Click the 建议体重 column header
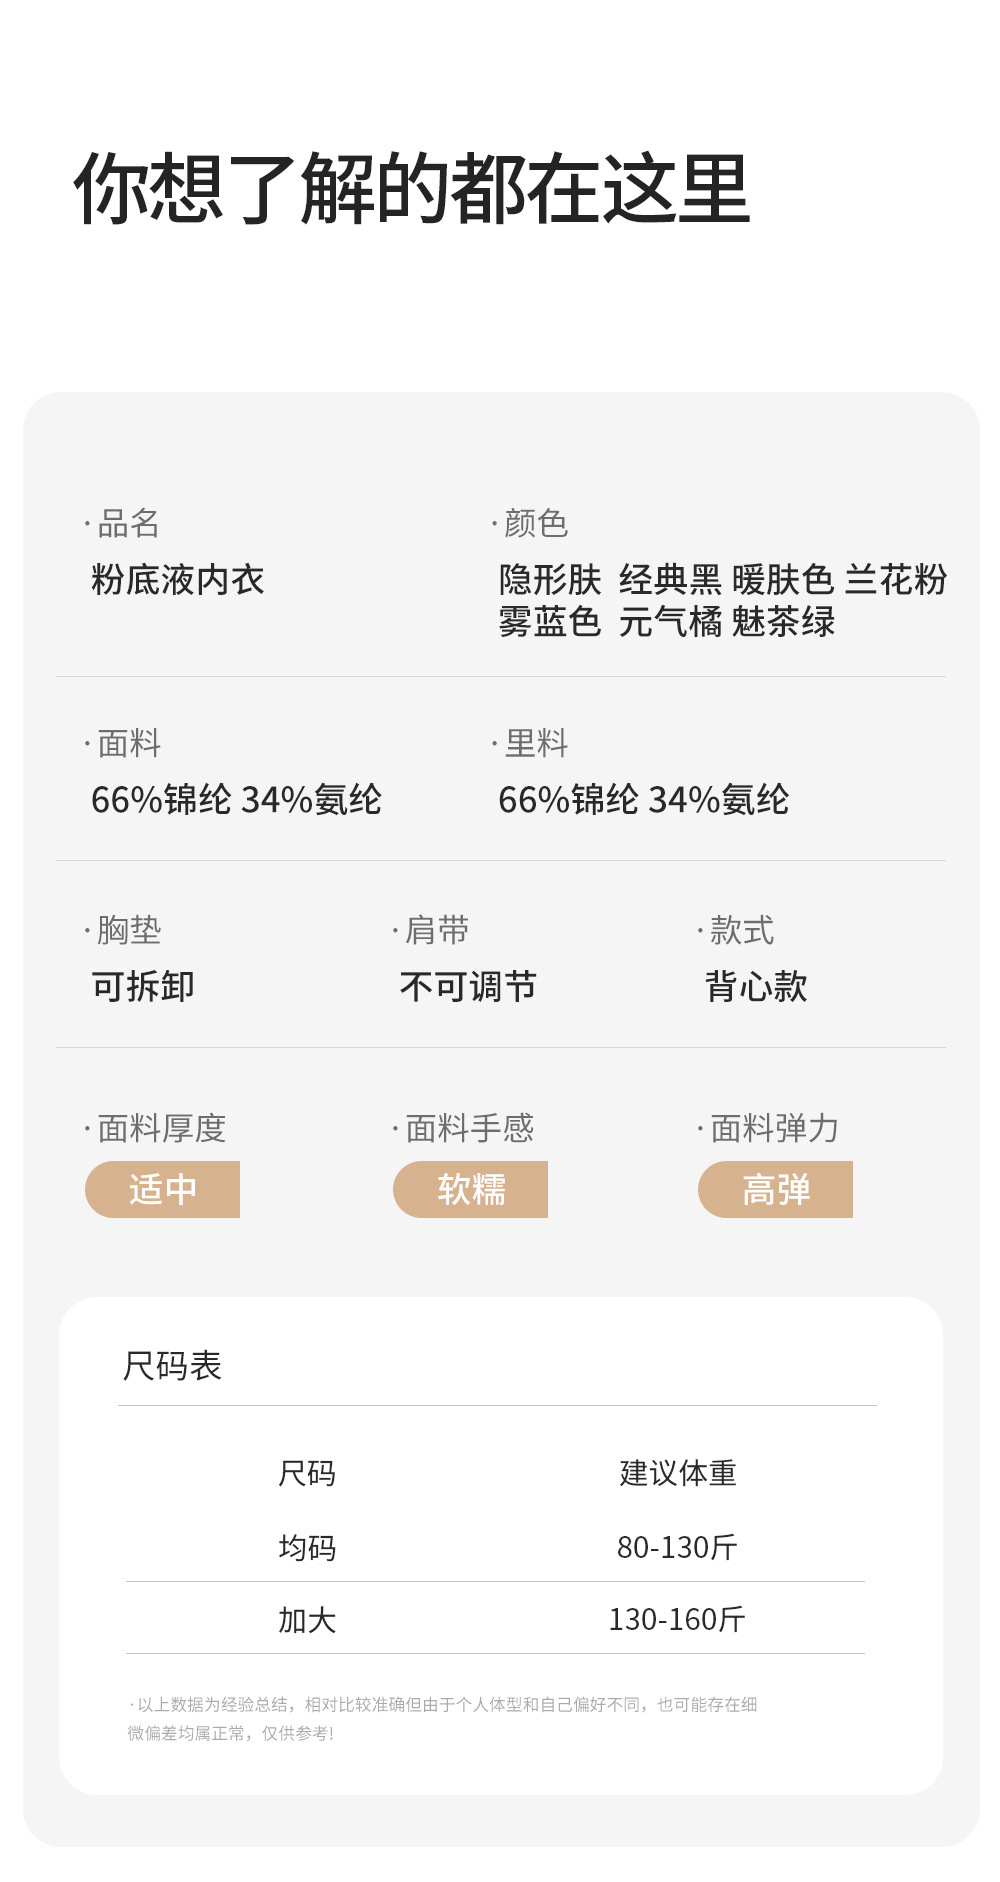1000x1882 pixels. (x=677, y=1473)
